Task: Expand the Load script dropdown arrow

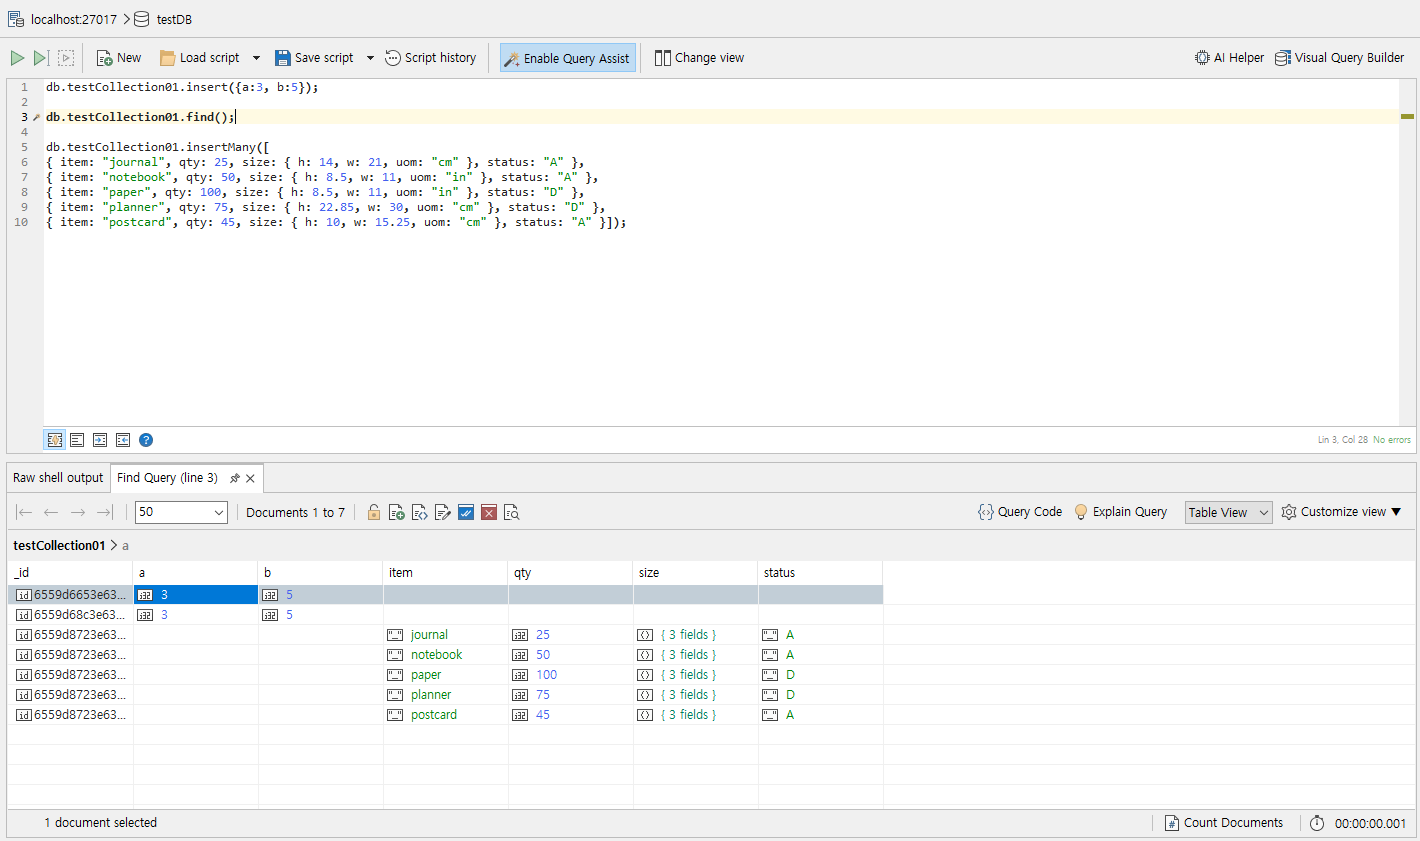Action: 256,58
